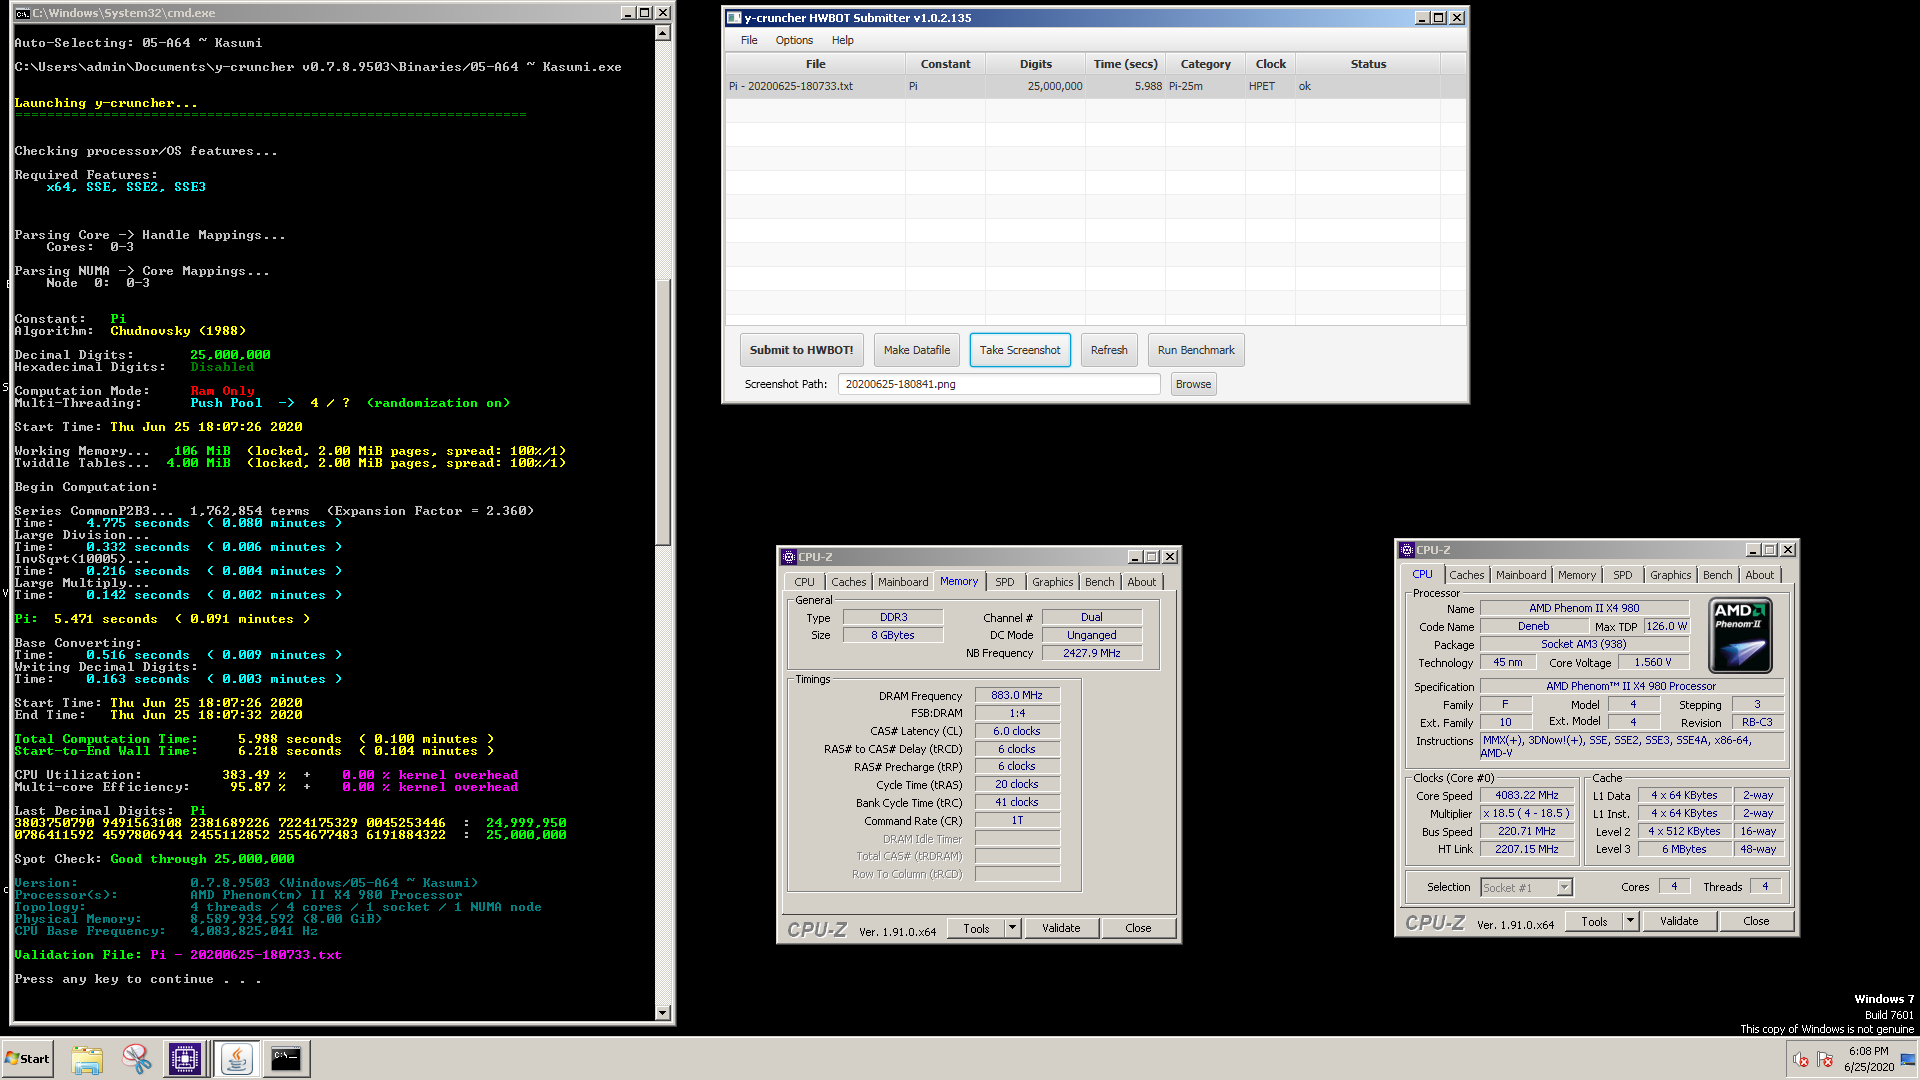Switch to CPU tab in Memory CPU-Z window
This screenshot has width=1920, height=1080.
pyautogui.click(x=804, y=582)
